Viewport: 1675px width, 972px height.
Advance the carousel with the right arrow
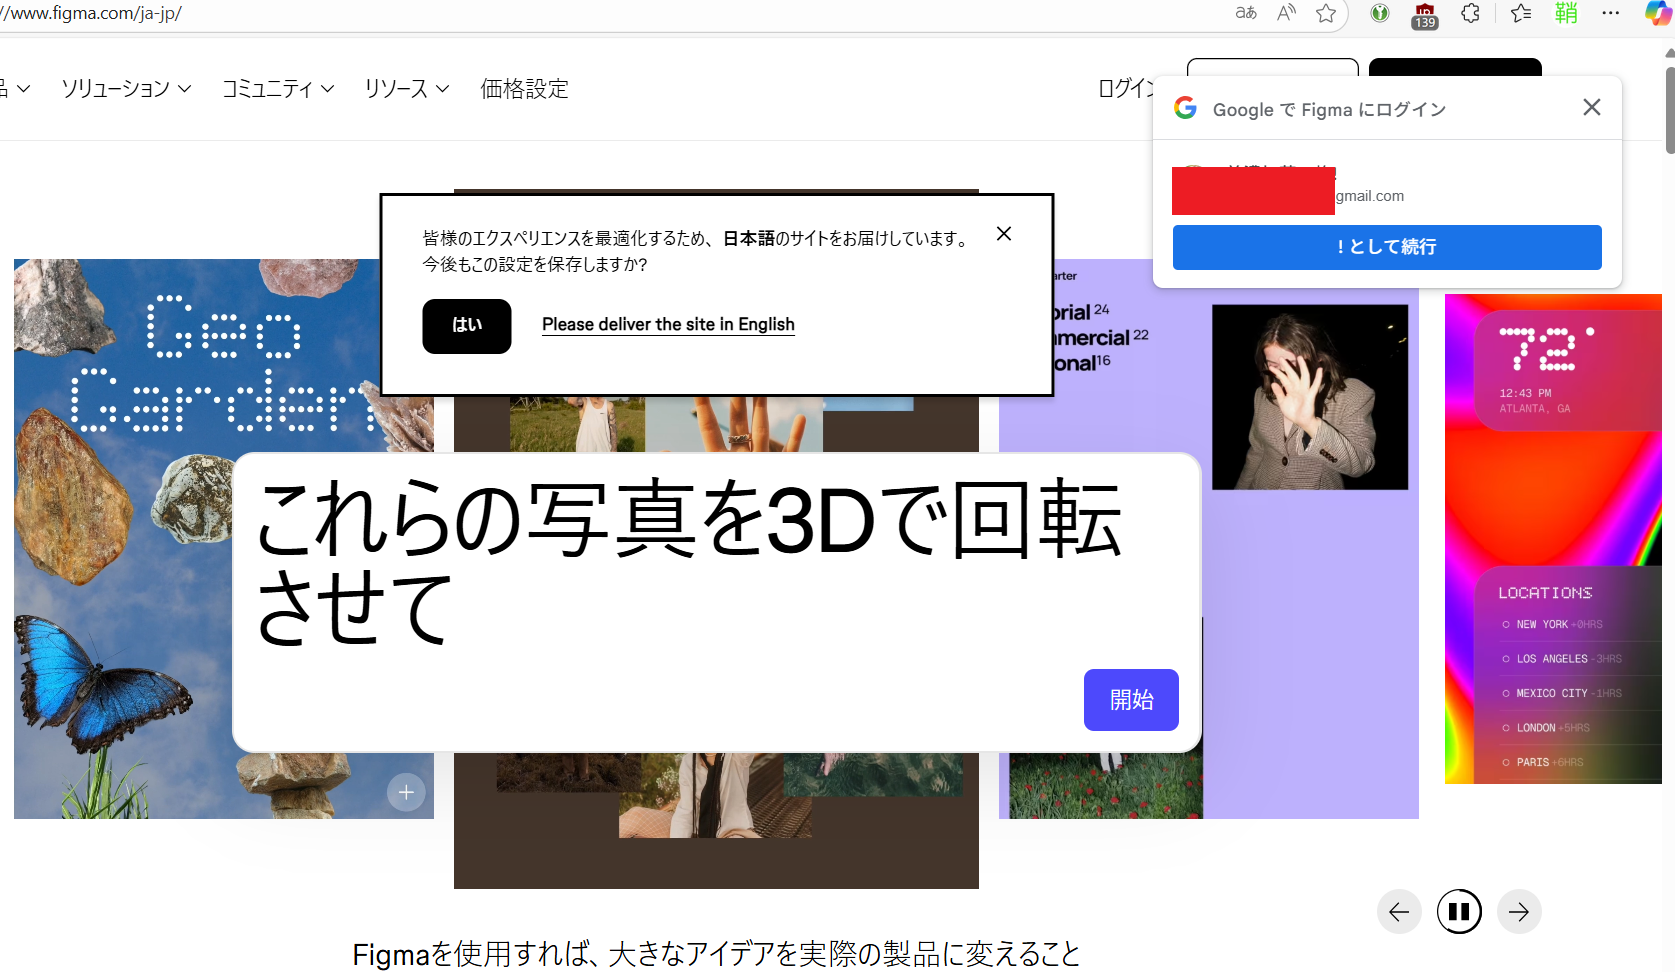coord(1519,911)
